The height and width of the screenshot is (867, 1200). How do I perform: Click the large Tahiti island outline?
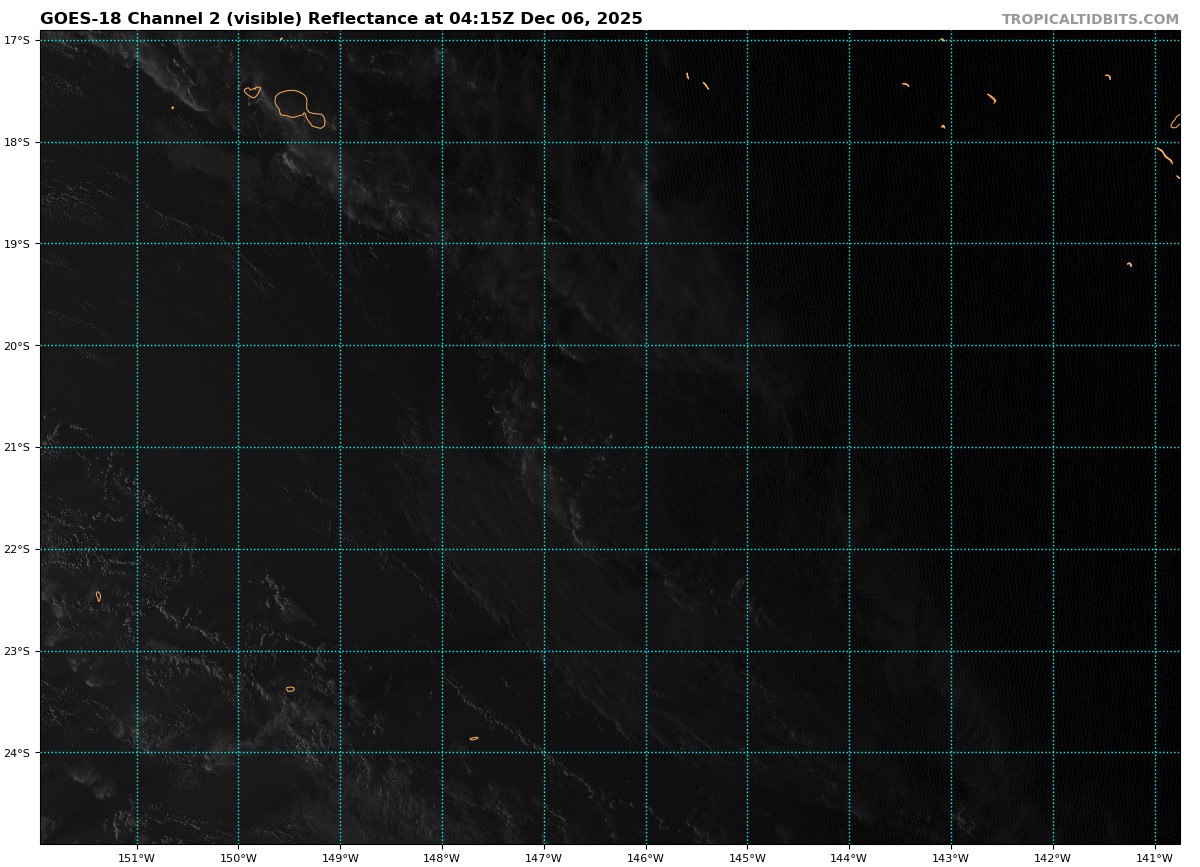point(292,103)
